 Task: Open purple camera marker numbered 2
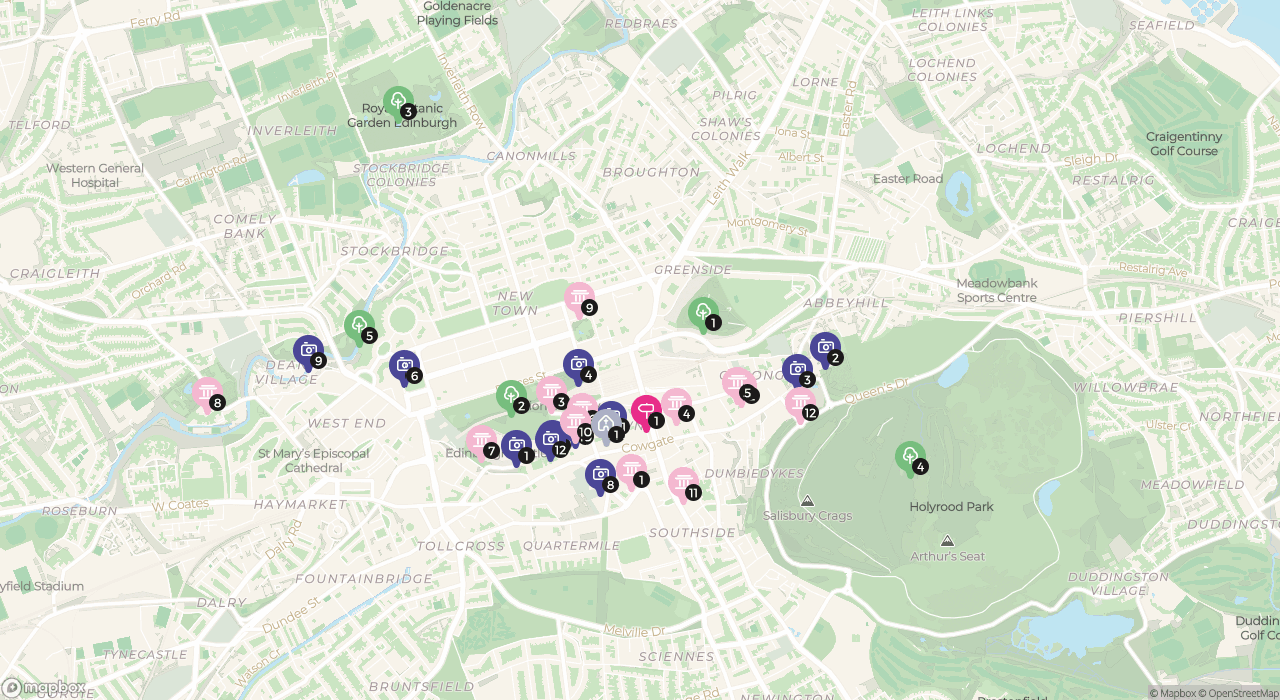pyautogui.click(x=825, y=348)
